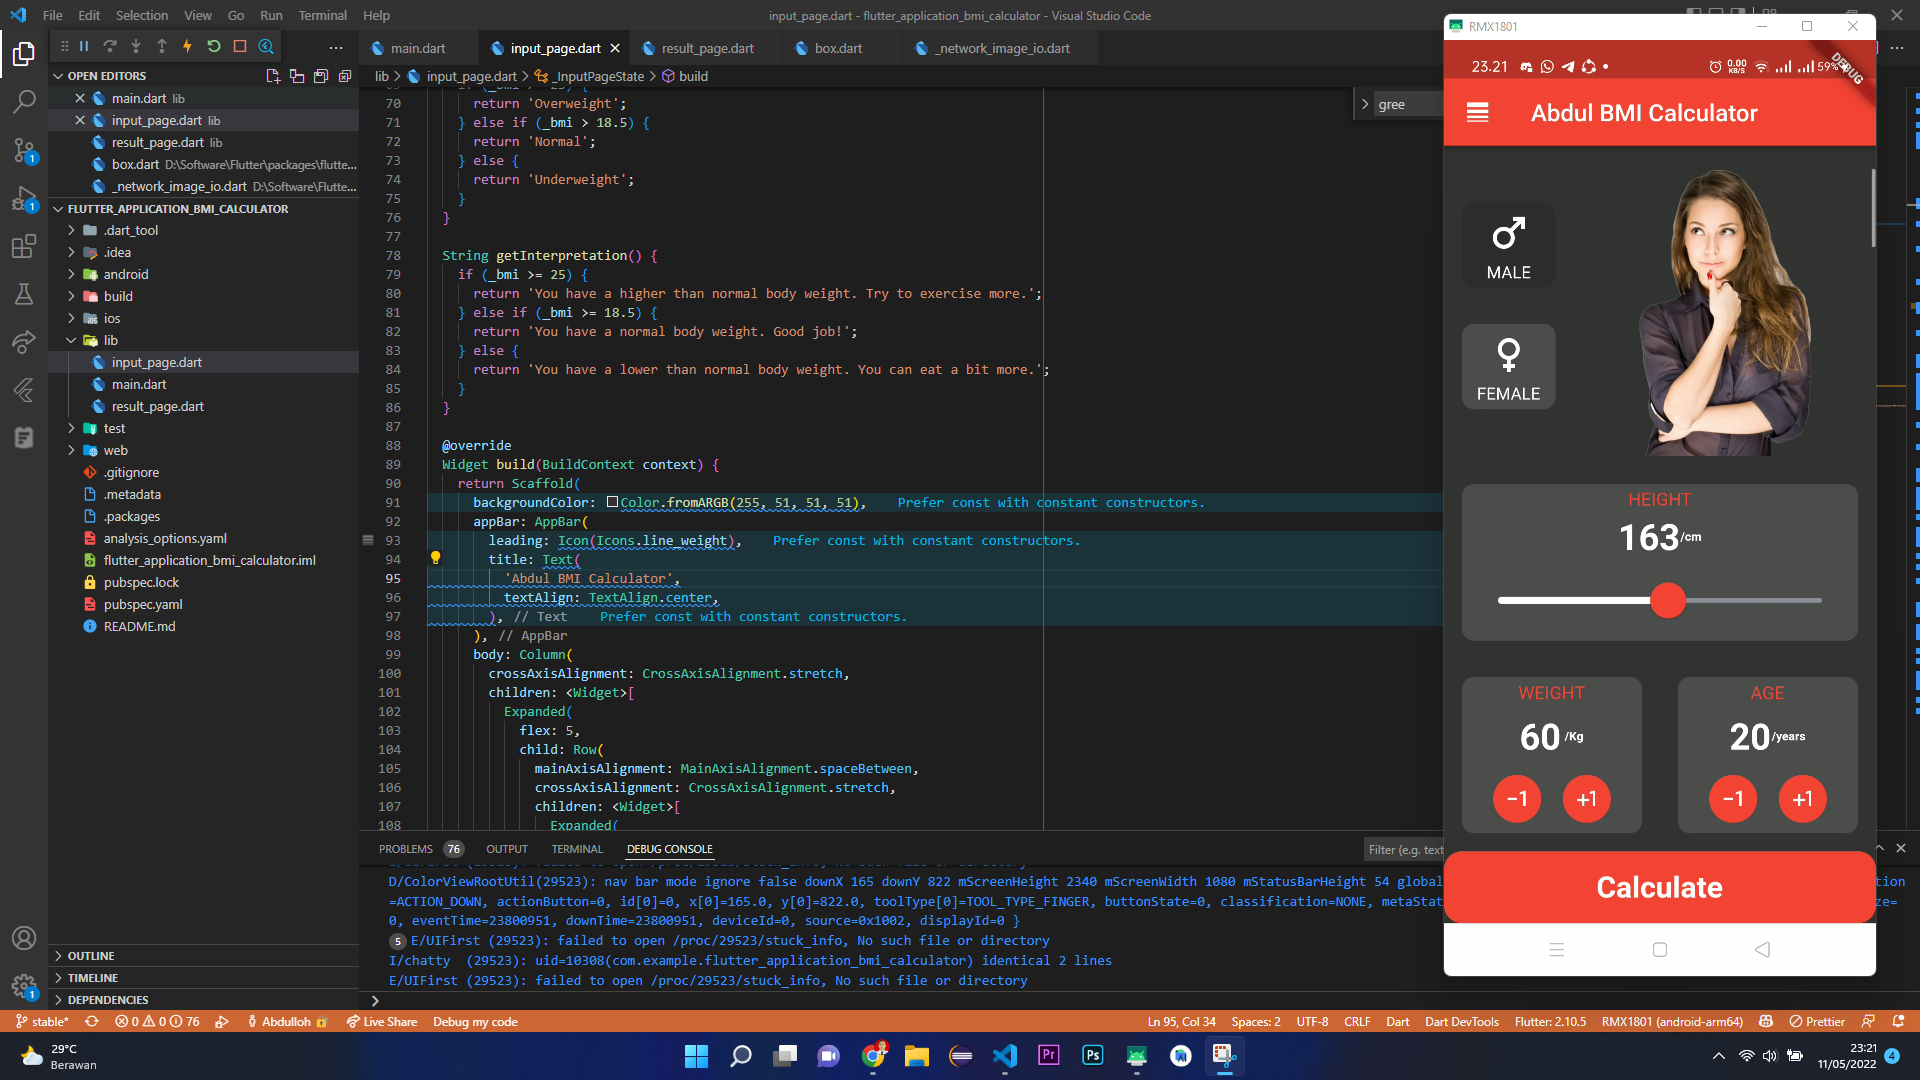Viewport: 1920px width, 1080px height.
Task: Increase weight with plus button
Action: [x=1587, y=799]
